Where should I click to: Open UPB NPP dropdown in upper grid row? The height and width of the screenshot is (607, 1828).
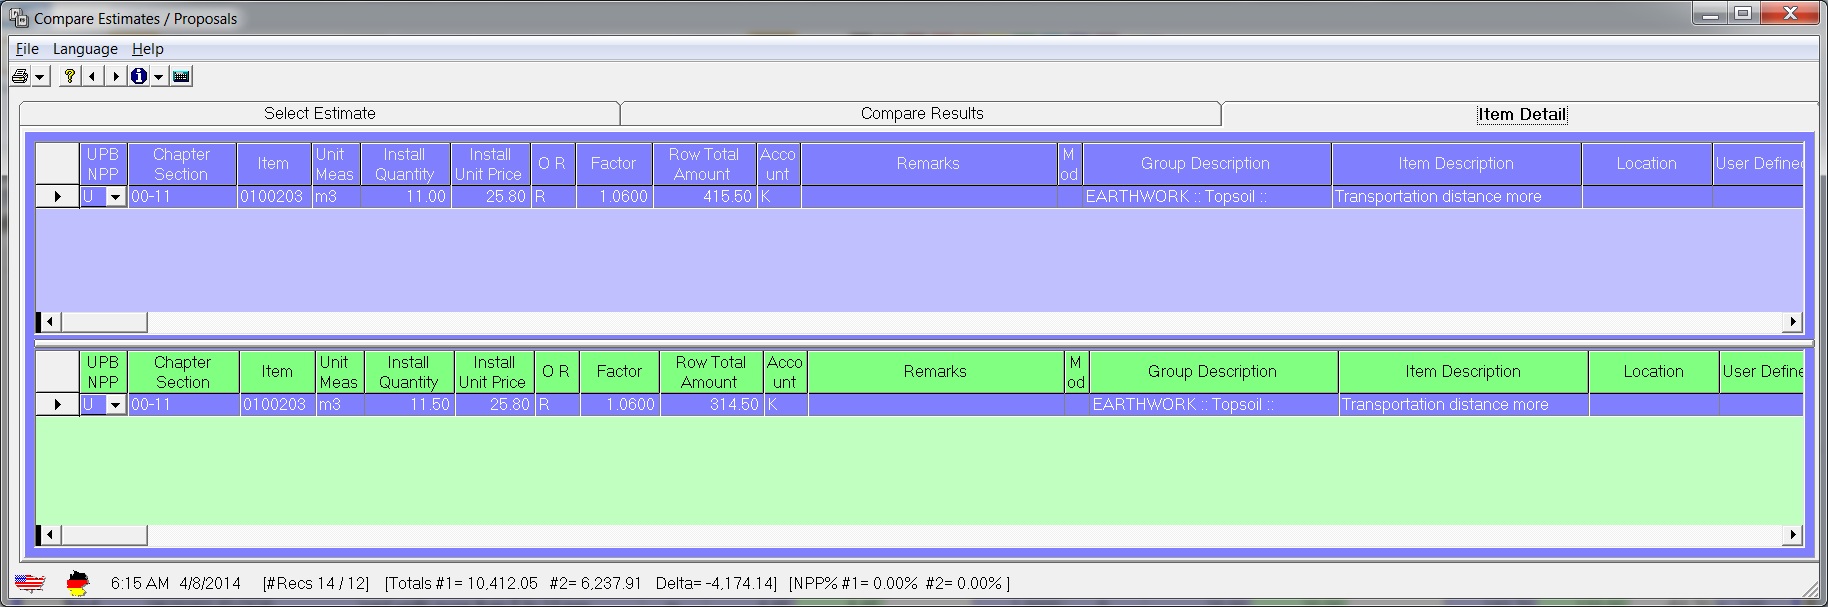click(115, 197)
